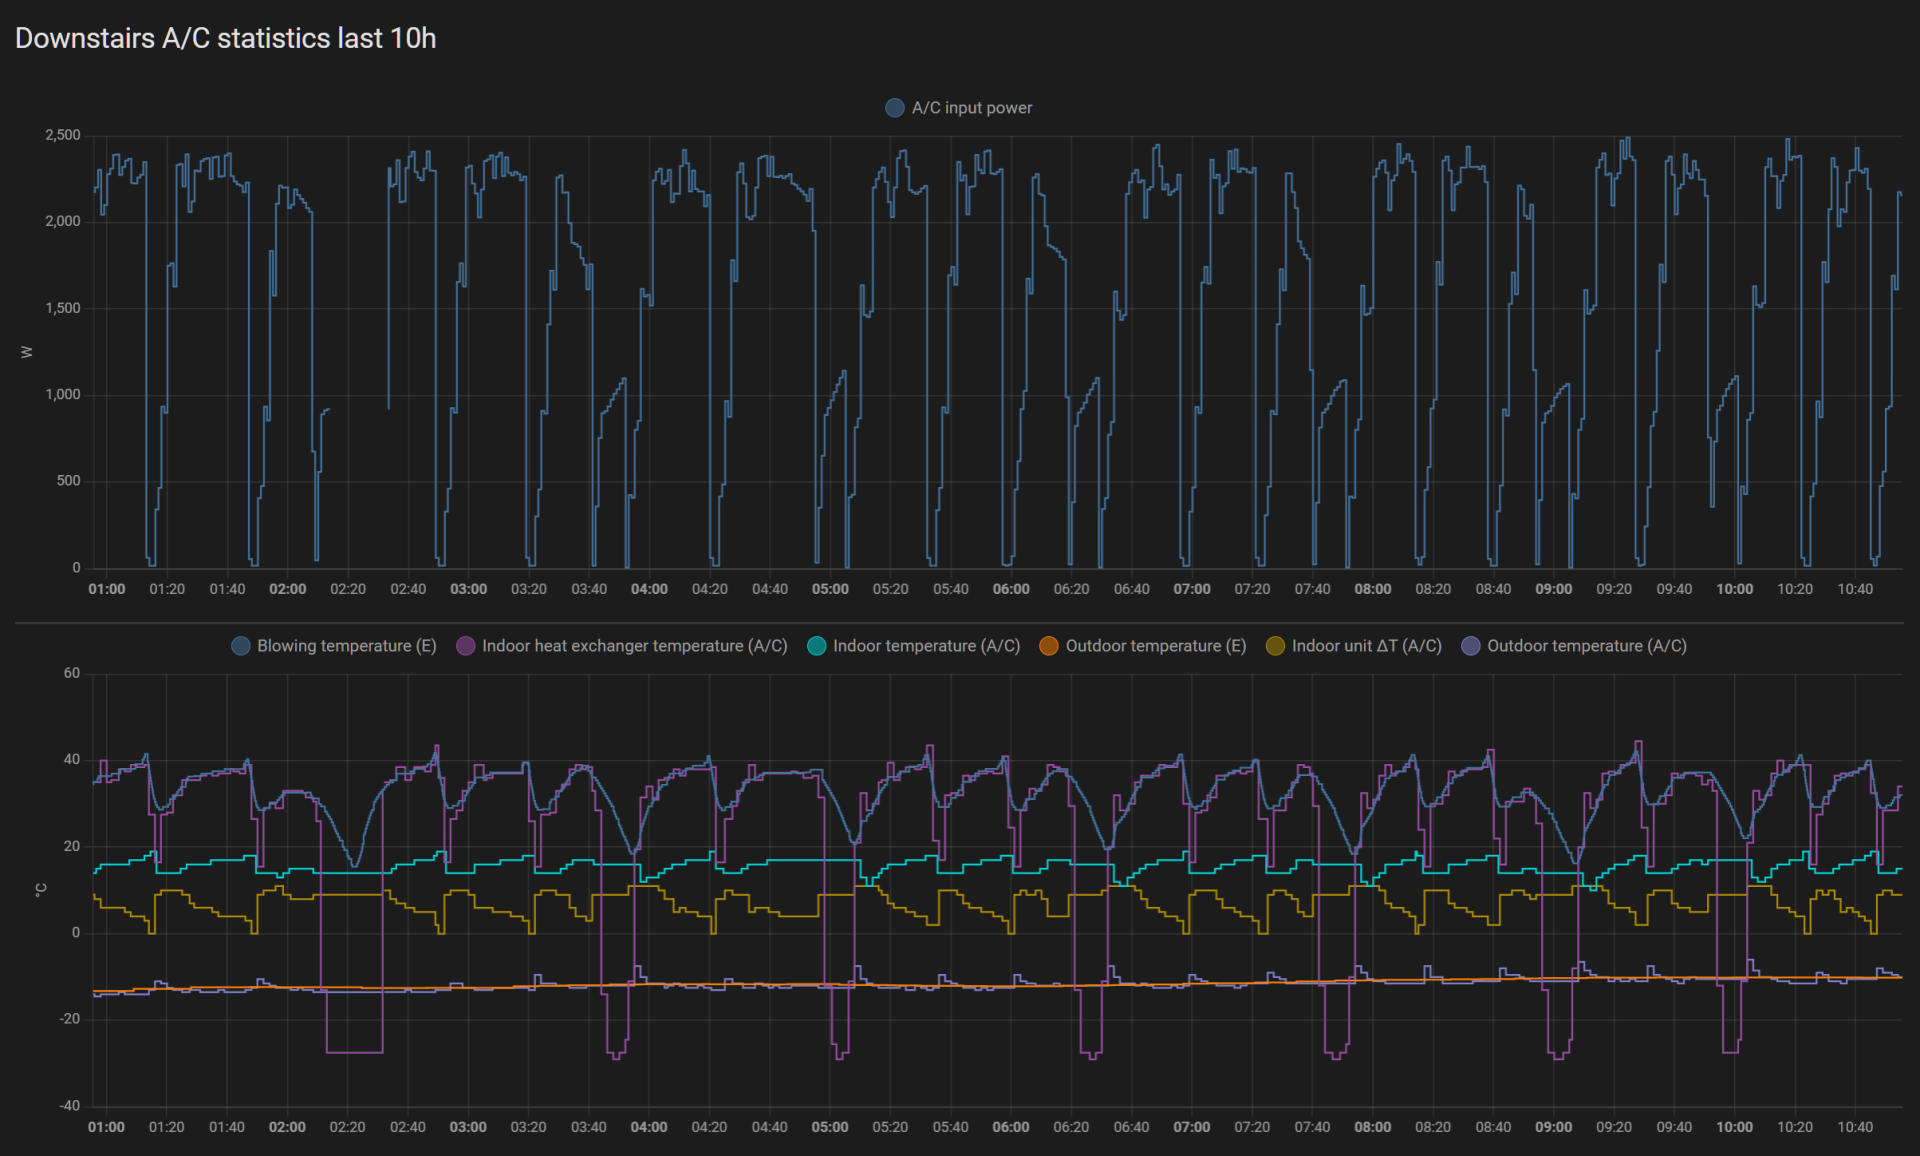Click the purple Indoor heat exchanger legend circle
This screenshot has width=1920, height=1156.
[466, 646]
